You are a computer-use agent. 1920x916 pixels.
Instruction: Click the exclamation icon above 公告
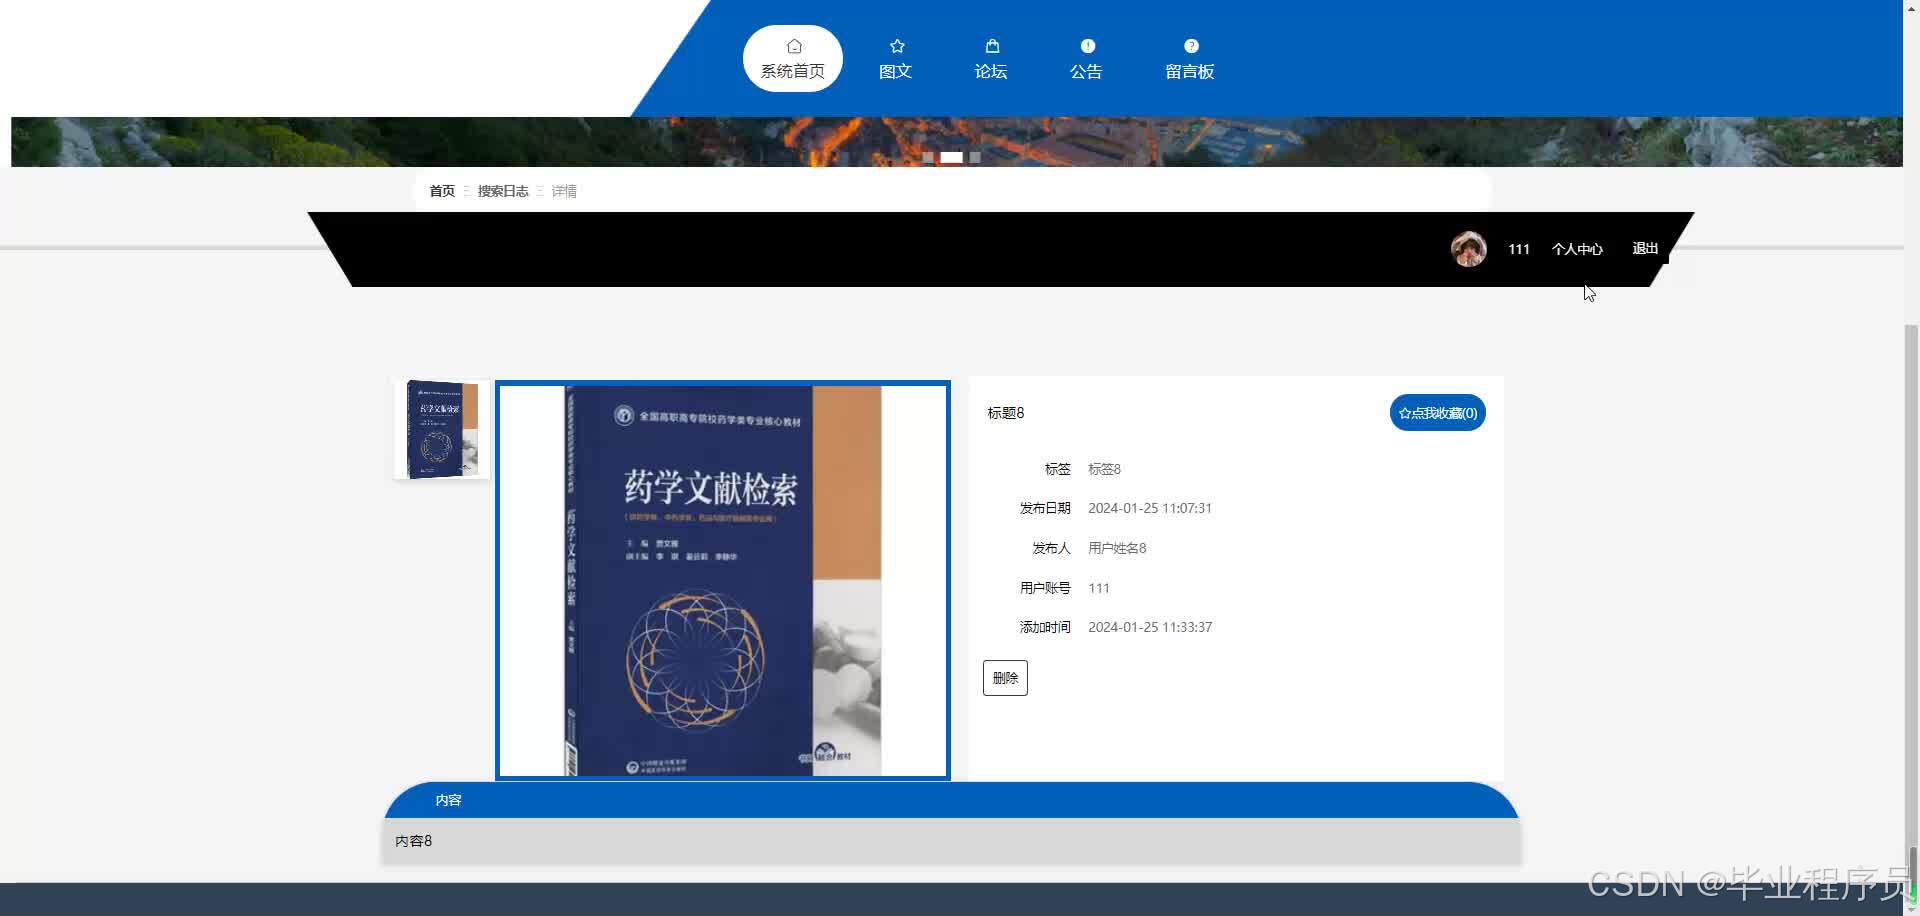[x=1087, y=46]
